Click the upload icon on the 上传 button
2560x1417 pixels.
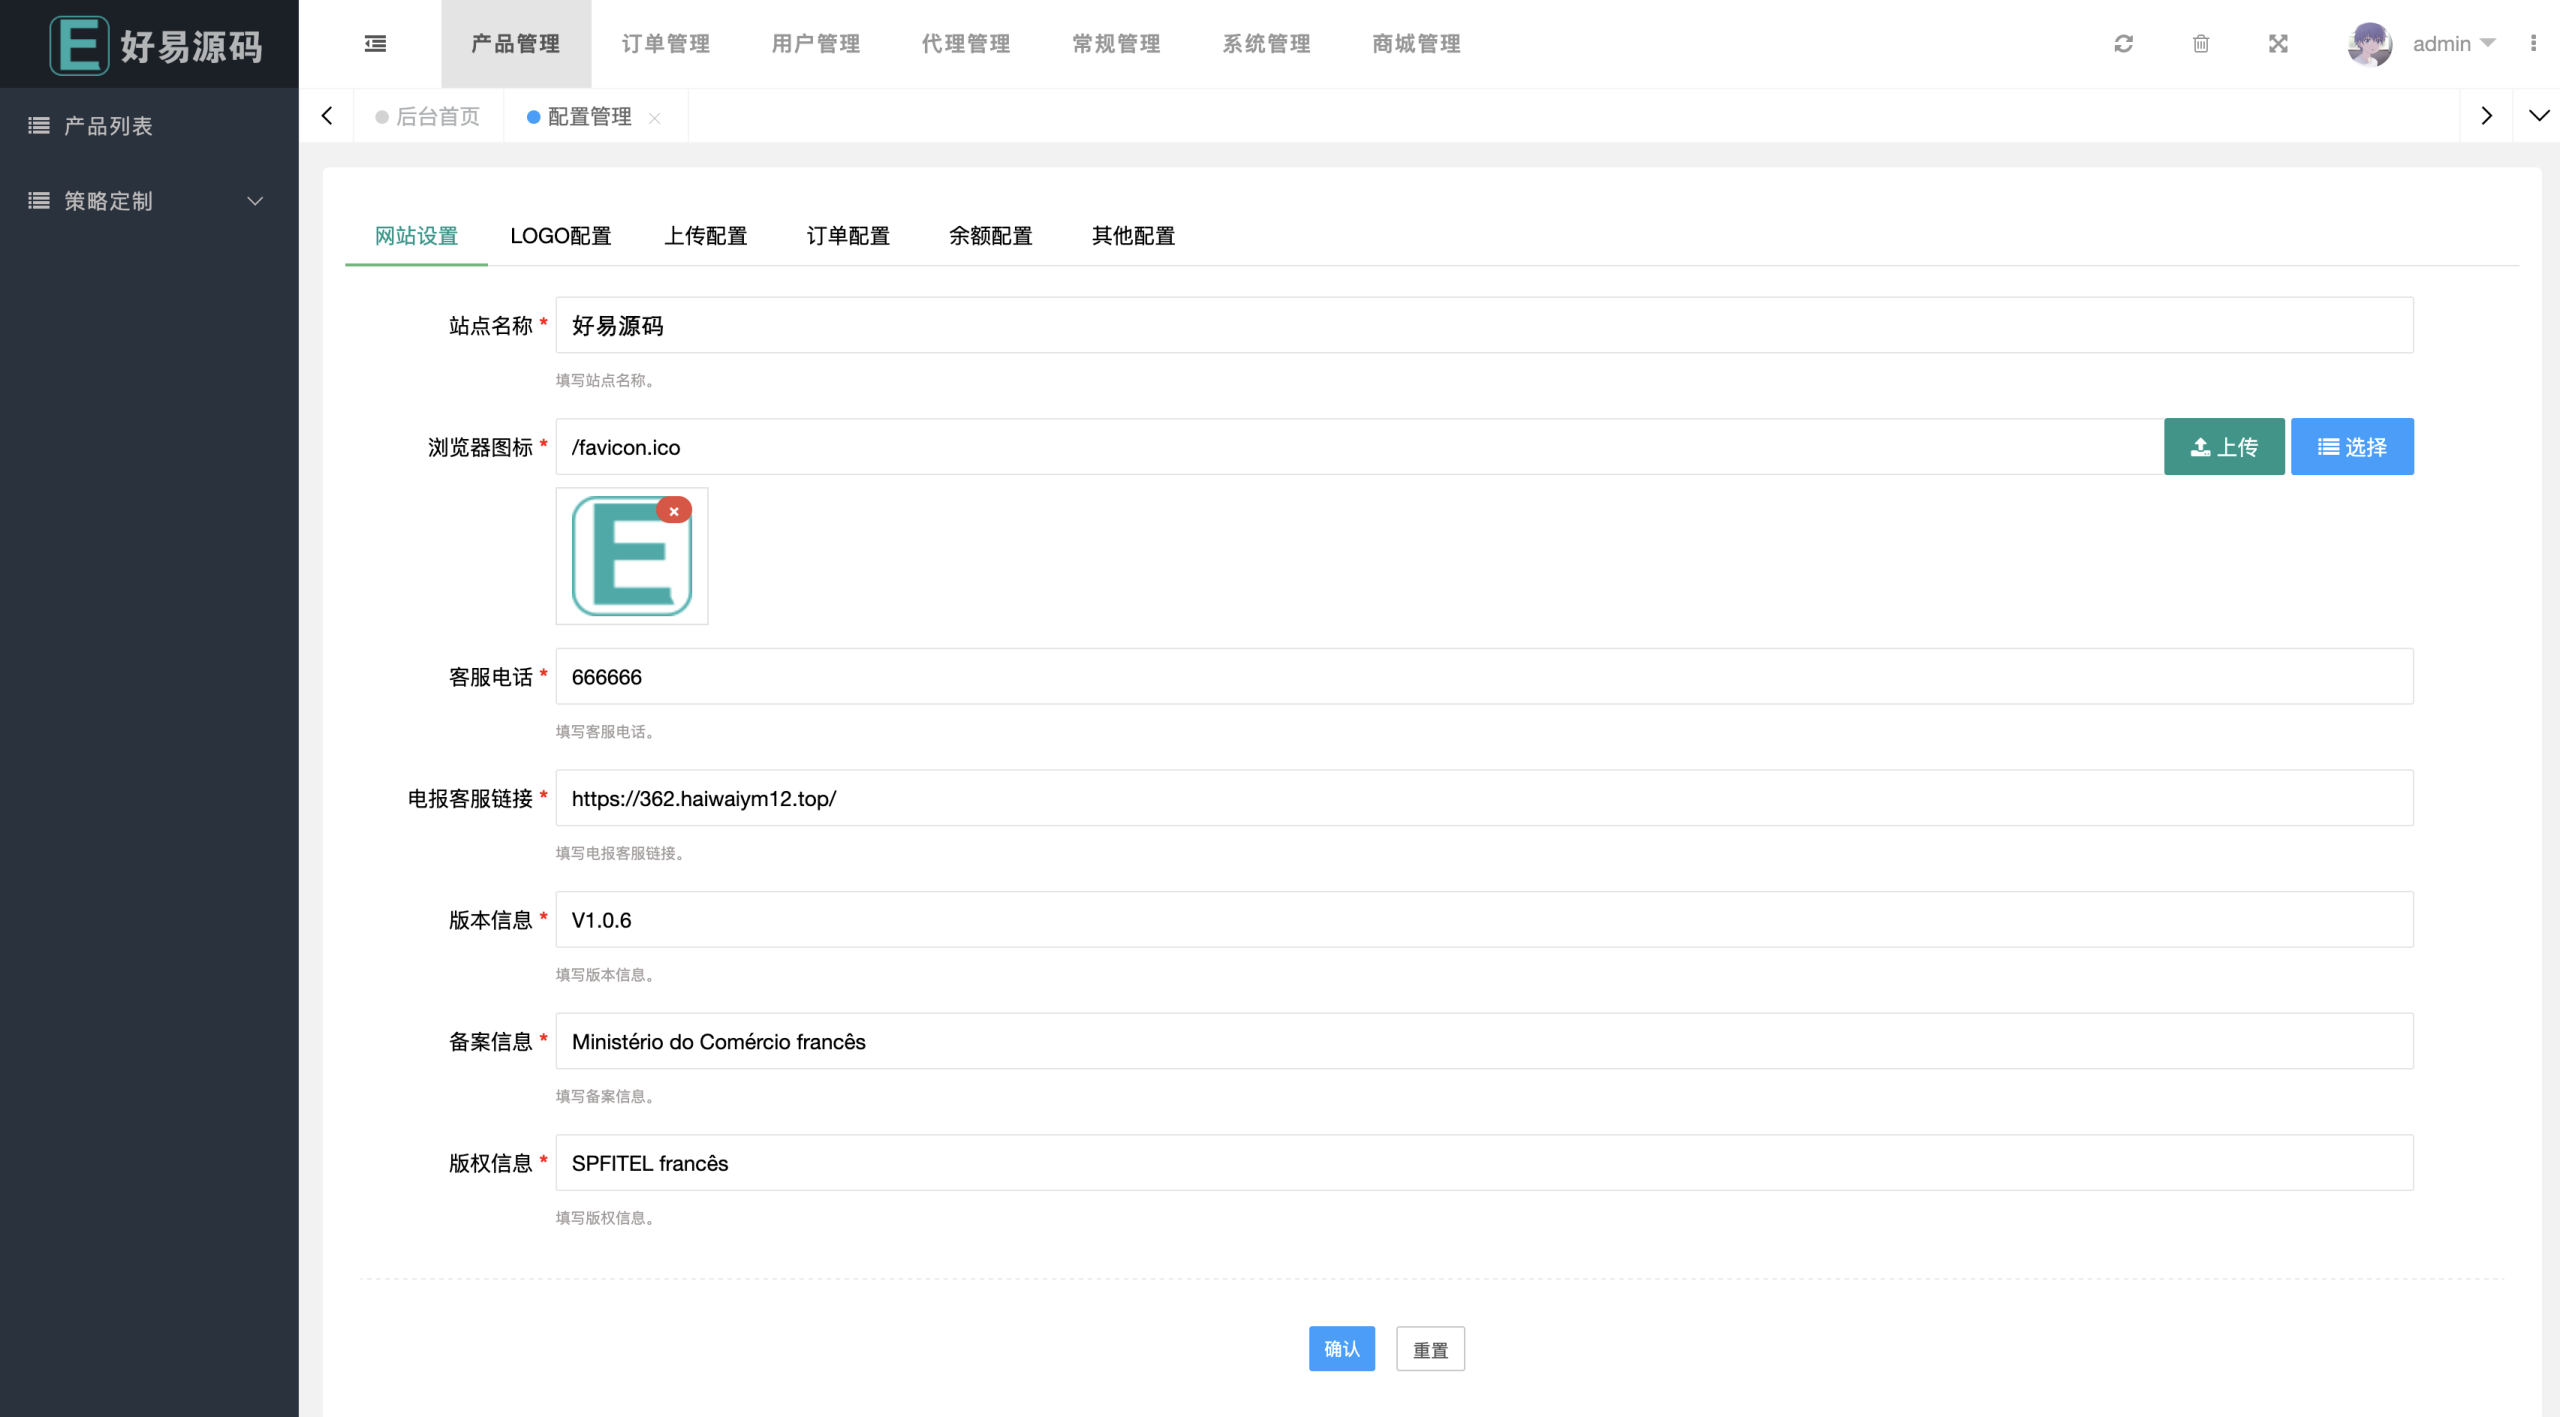2199,446
